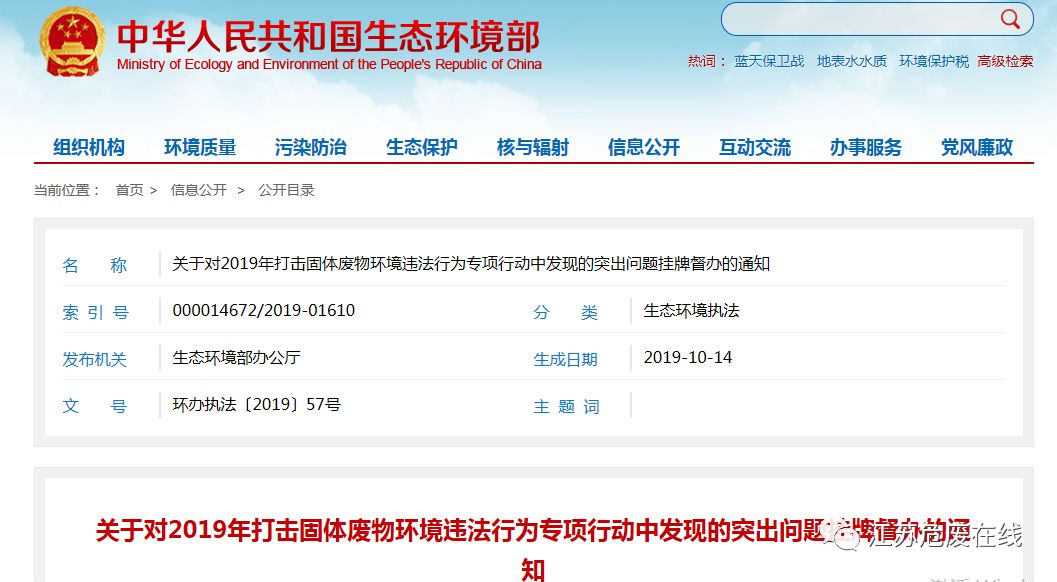Open the 办事服务 navigation menu
Viewport: 1057px width, 582px height.
click(866, 147)
